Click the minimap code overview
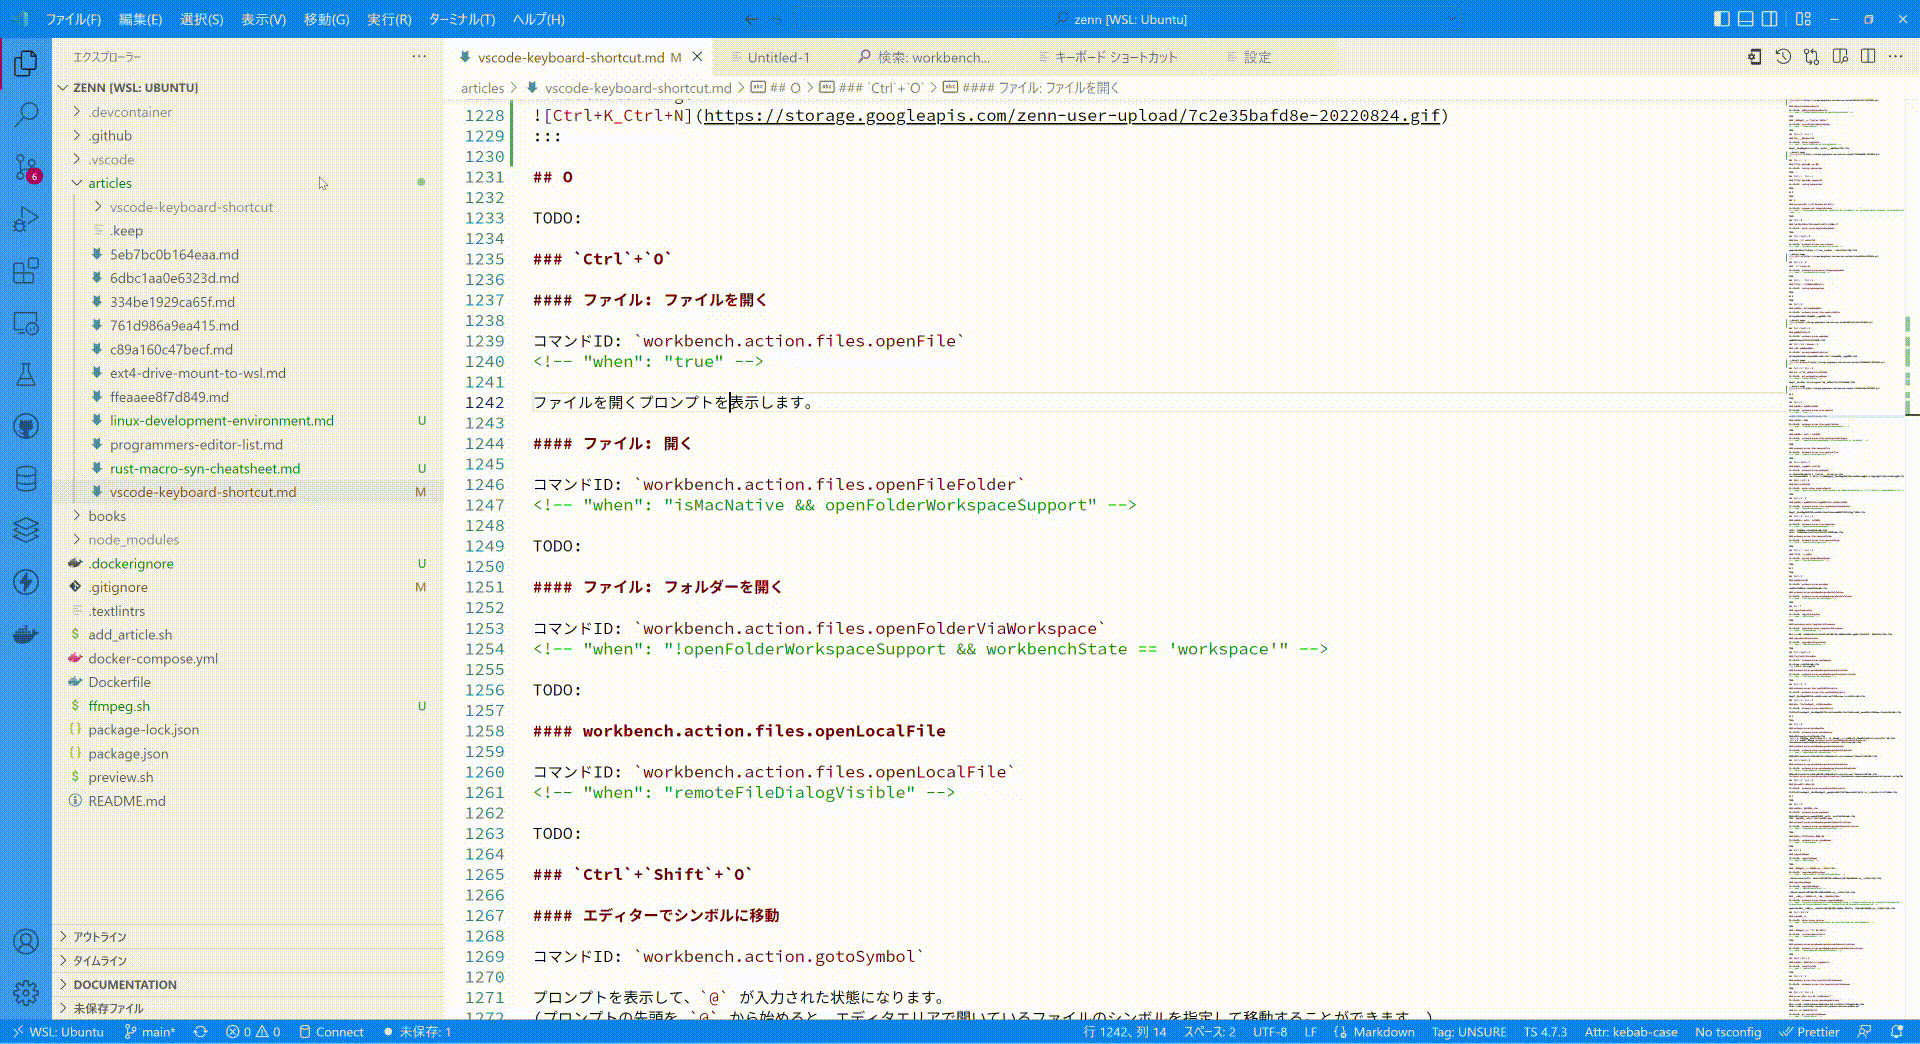Viewport: 1920px width, 1044px height. click(1845, 560)
